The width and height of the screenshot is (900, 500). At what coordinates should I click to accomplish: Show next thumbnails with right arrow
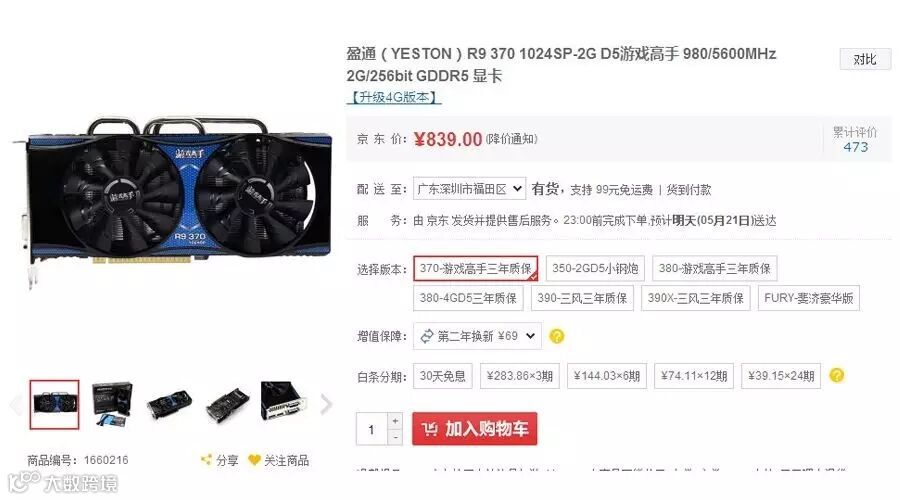click(326, 404)
